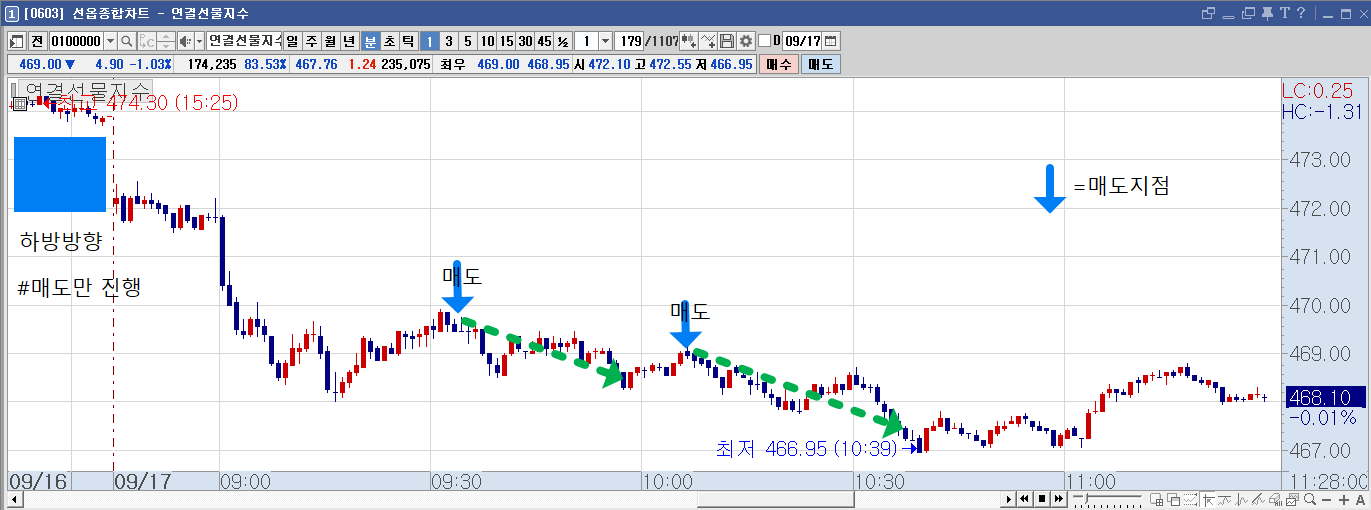Click the 최우 label in quote bar
The height and width of the screenshot is (510, 1371).
point(452,64)
